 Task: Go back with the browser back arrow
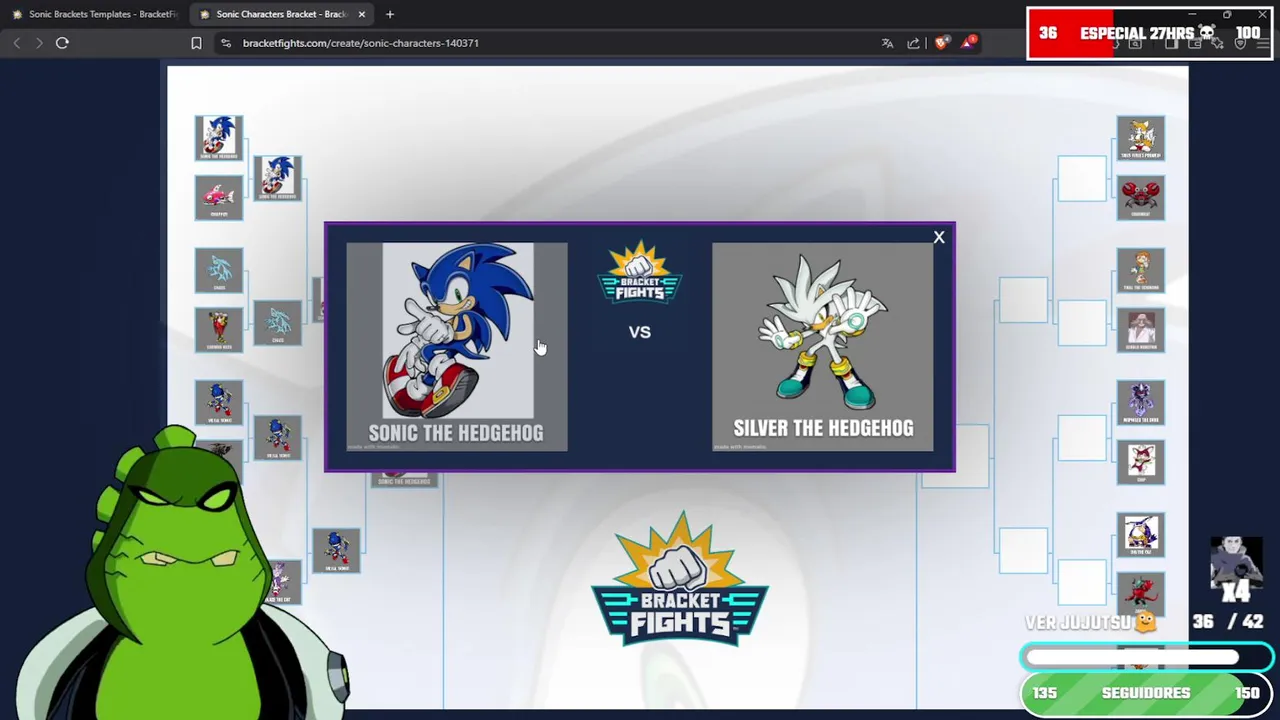pyautogui.click(x=17, y=43)
